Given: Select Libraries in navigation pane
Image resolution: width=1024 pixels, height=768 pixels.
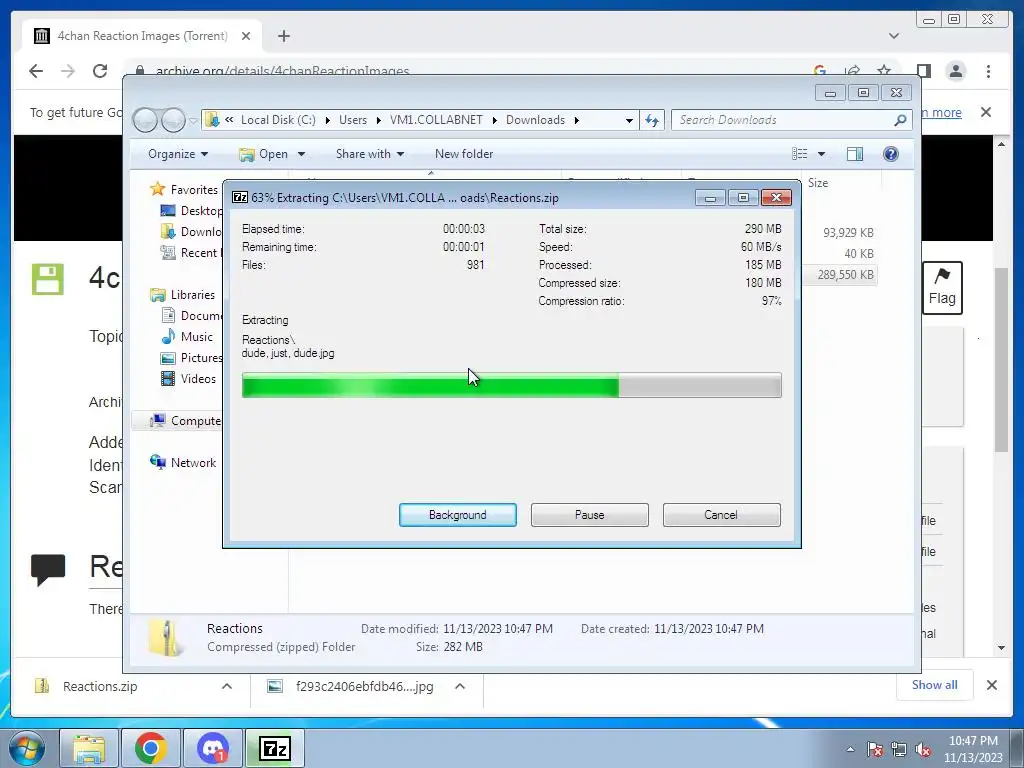Looking at the screenshot, I should click(193, 295).
